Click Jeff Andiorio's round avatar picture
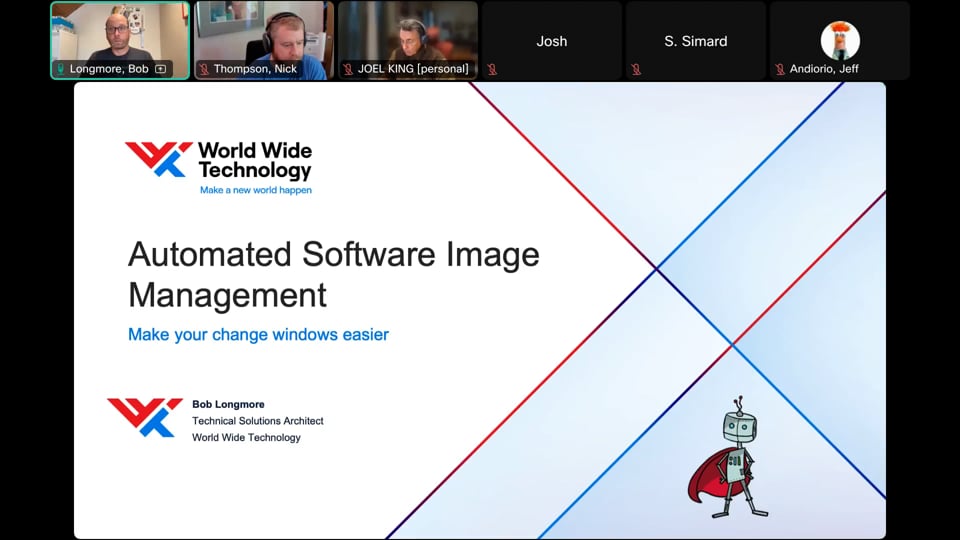Image resolution: width=960 pixels, height=540 pixels. [x=840, y=40]
